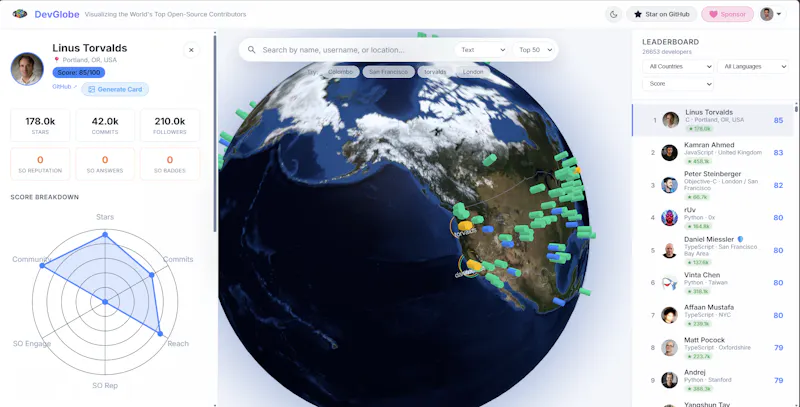Click the 458.1k stars badge under Kamran Ahmed
Image resolution: width=800 pixels, height=407 pixels.
[x=698, y=161]
